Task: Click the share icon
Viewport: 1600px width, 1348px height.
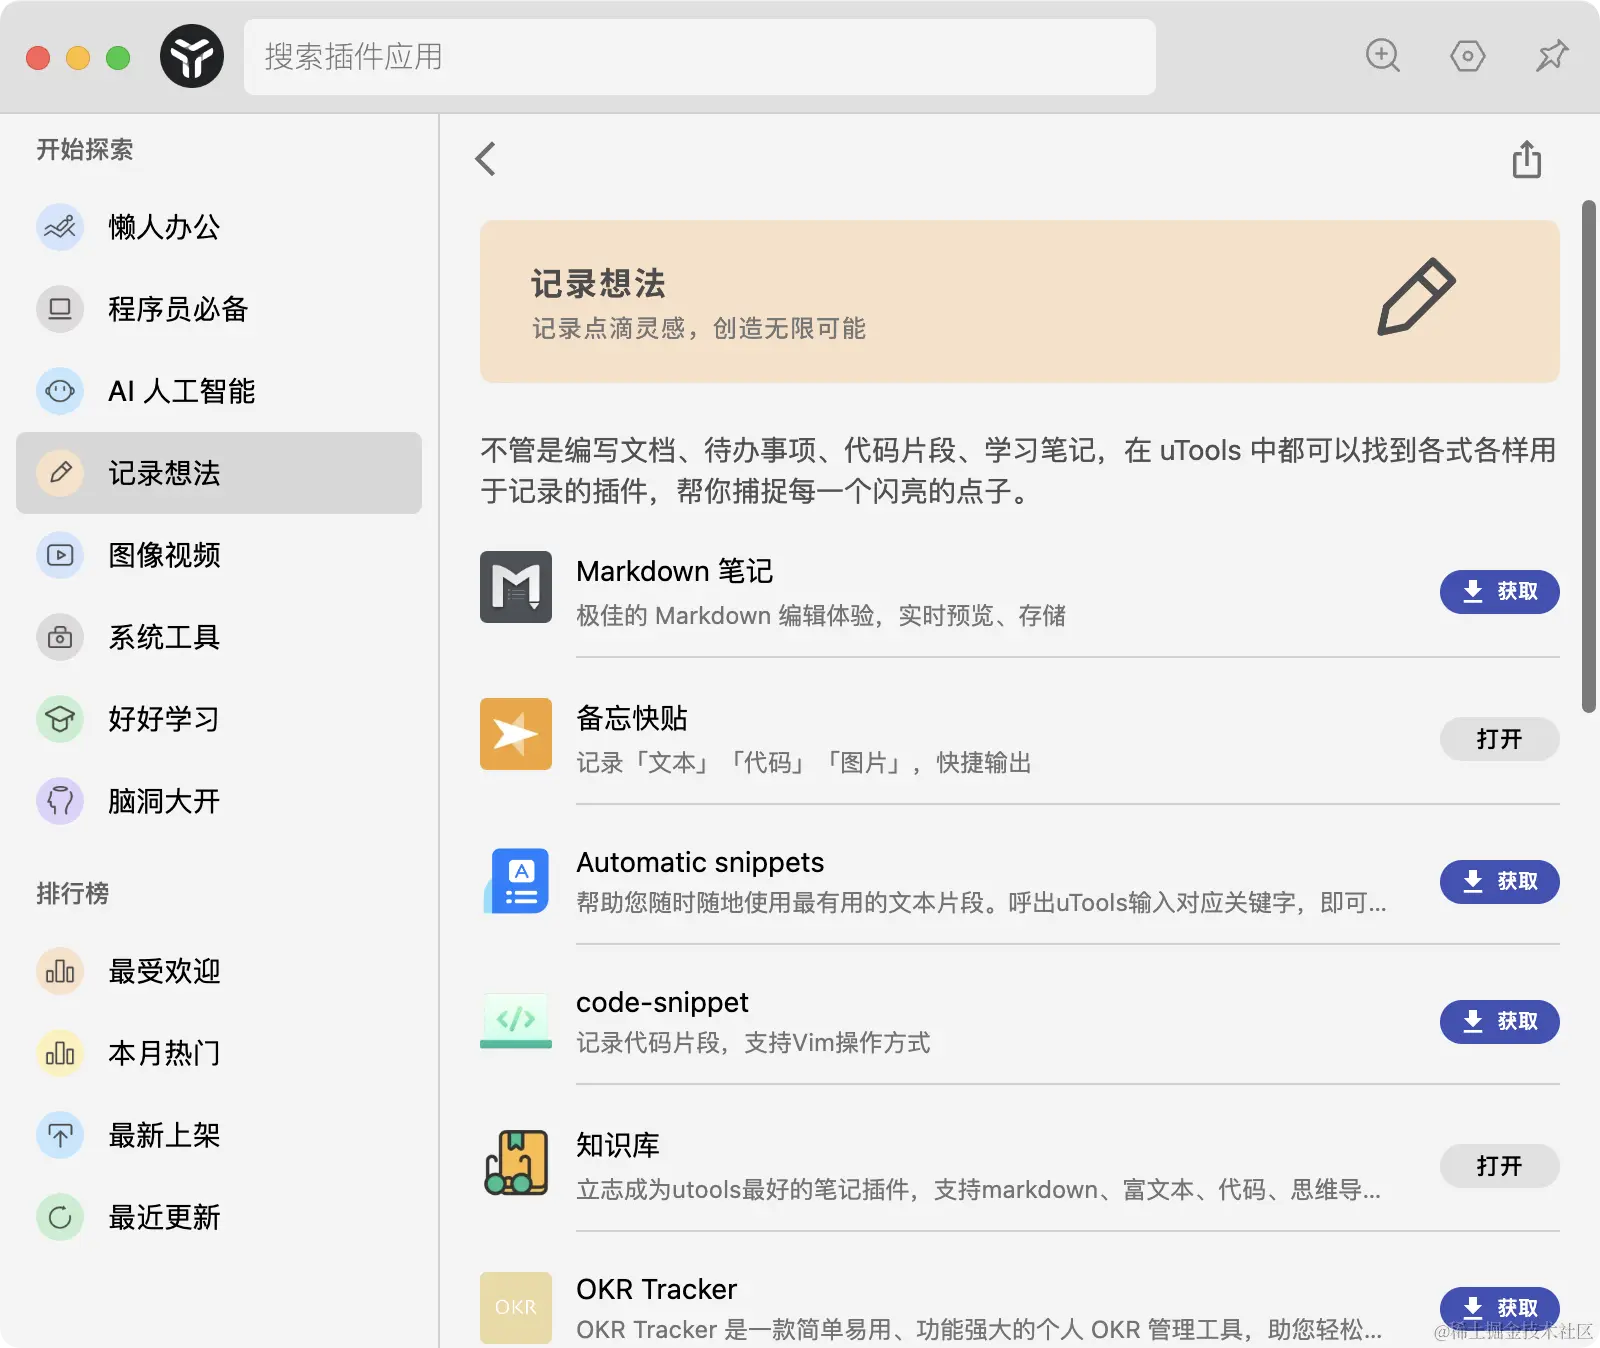Action: pyautogui.click(x=1527, y=159)
